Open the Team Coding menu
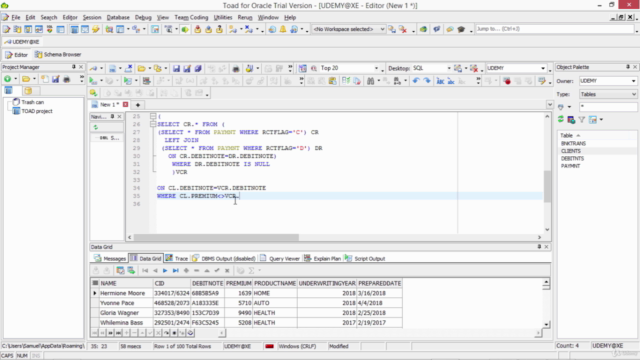Screen dimensions: 640x360 tap(191, 18)
